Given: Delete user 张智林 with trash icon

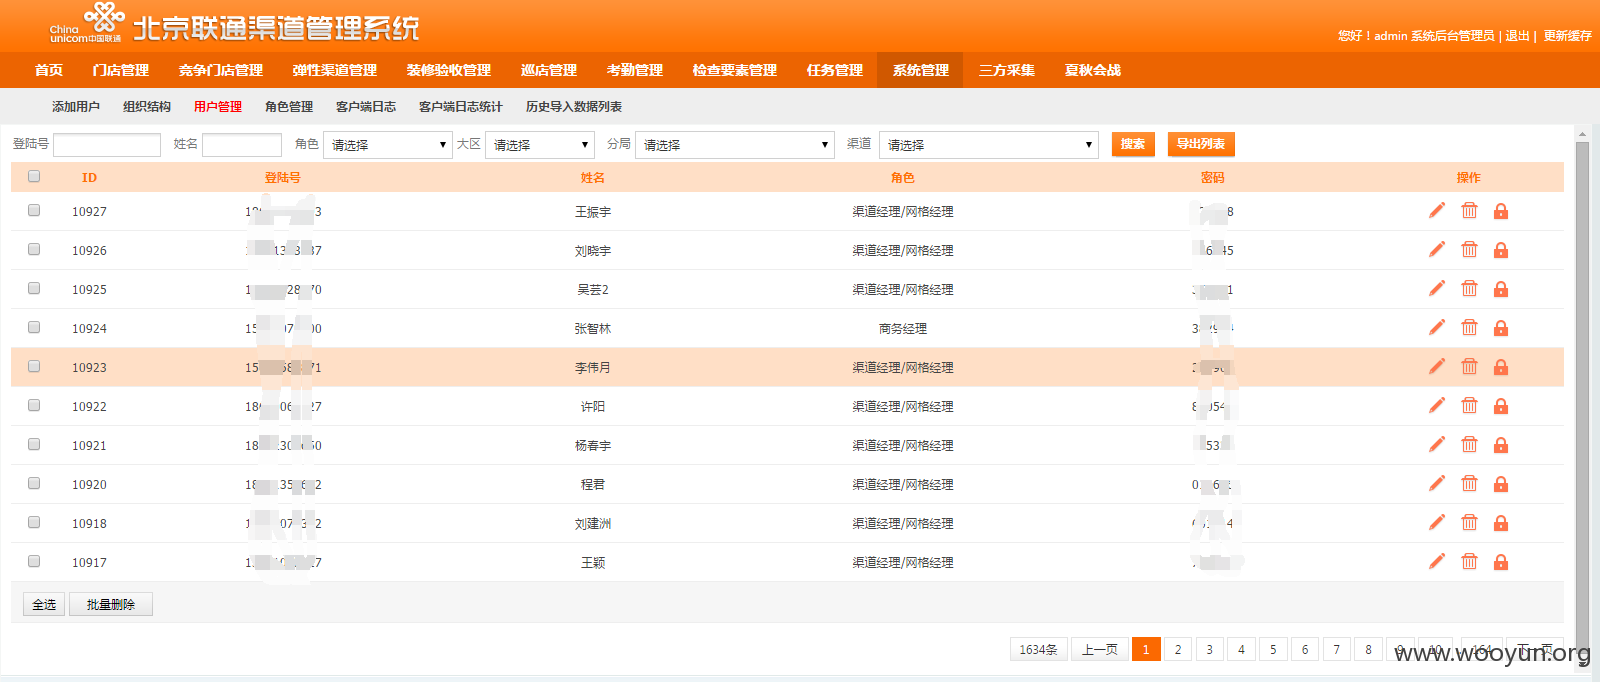Looking at the screenshot, I should click(x=1469, y=327).
